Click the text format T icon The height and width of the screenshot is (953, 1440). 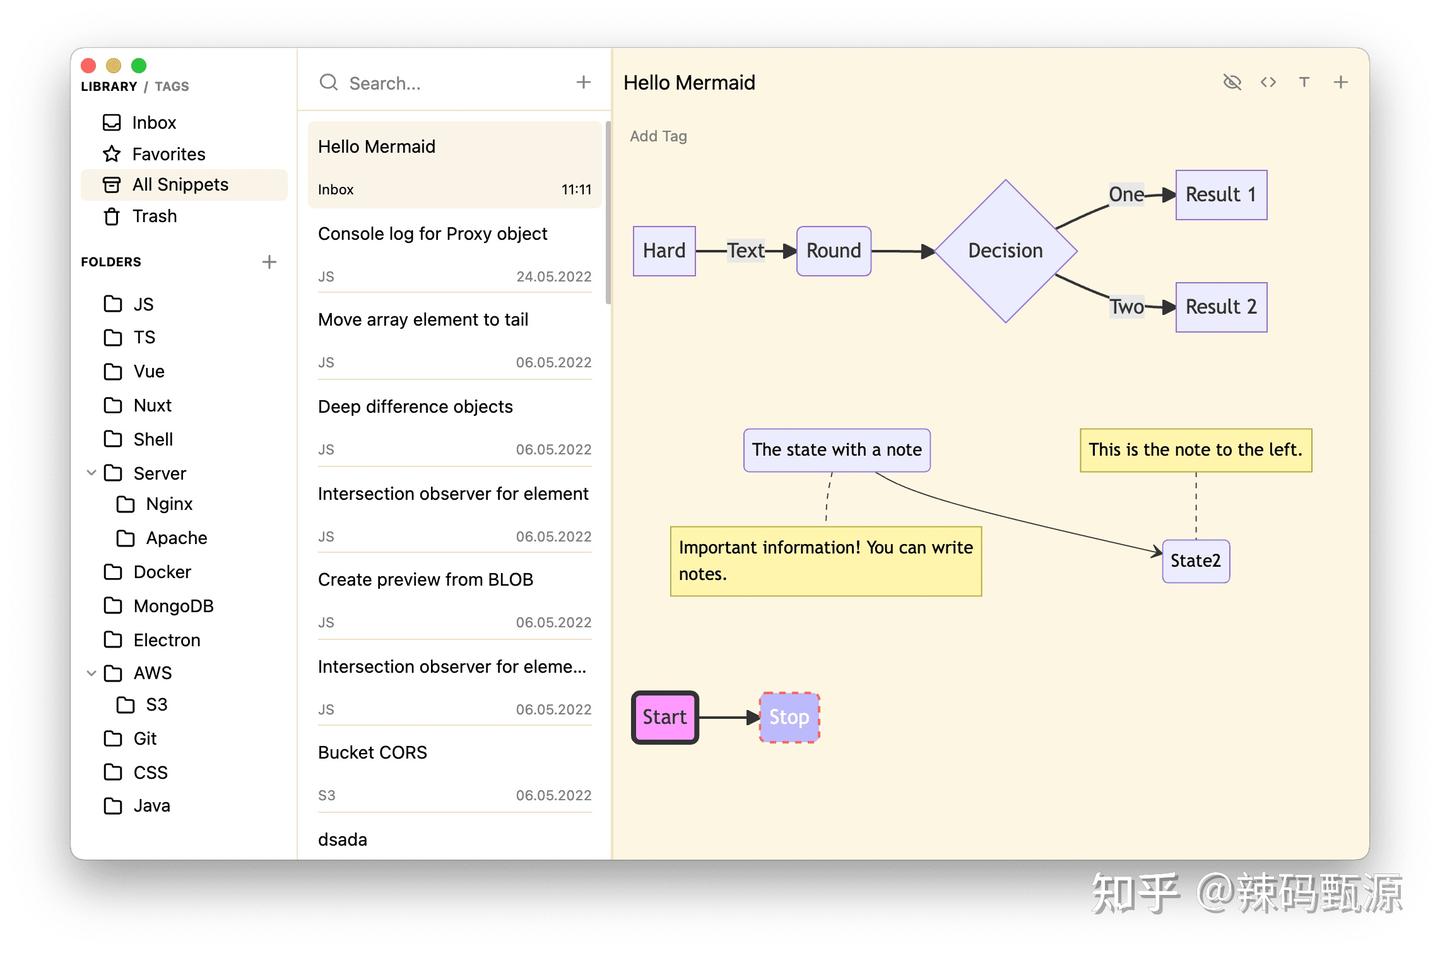1304,82
